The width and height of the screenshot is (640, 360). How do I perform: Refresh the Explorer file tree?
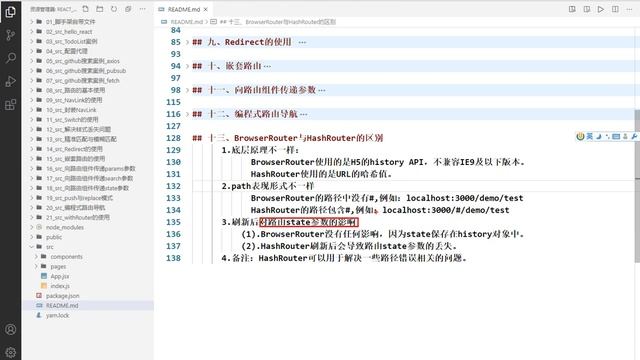click(114, 9)
